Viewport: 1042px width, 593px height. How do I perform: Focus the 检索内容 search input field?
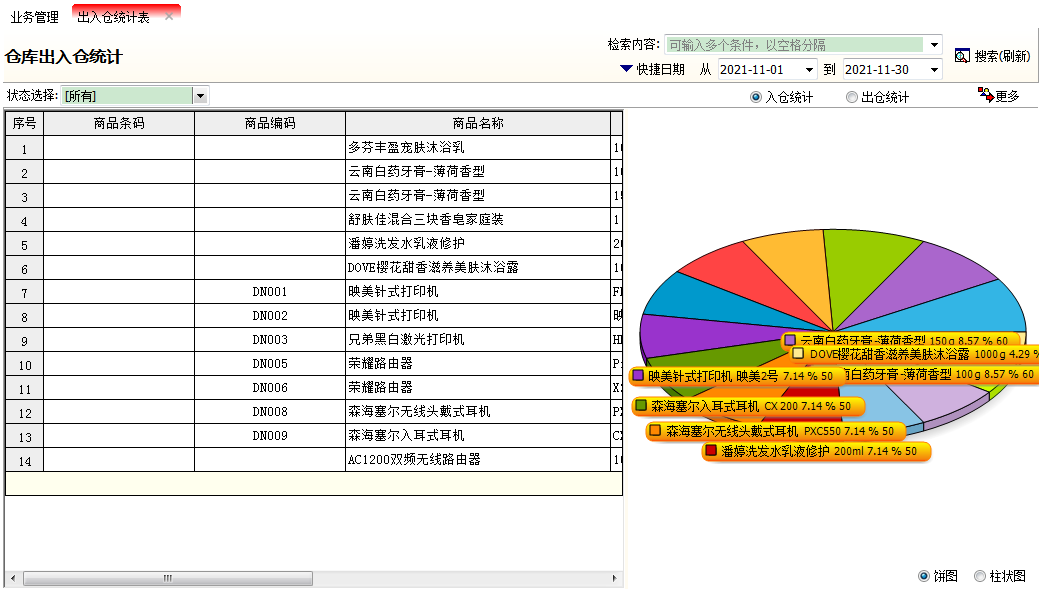795,45
